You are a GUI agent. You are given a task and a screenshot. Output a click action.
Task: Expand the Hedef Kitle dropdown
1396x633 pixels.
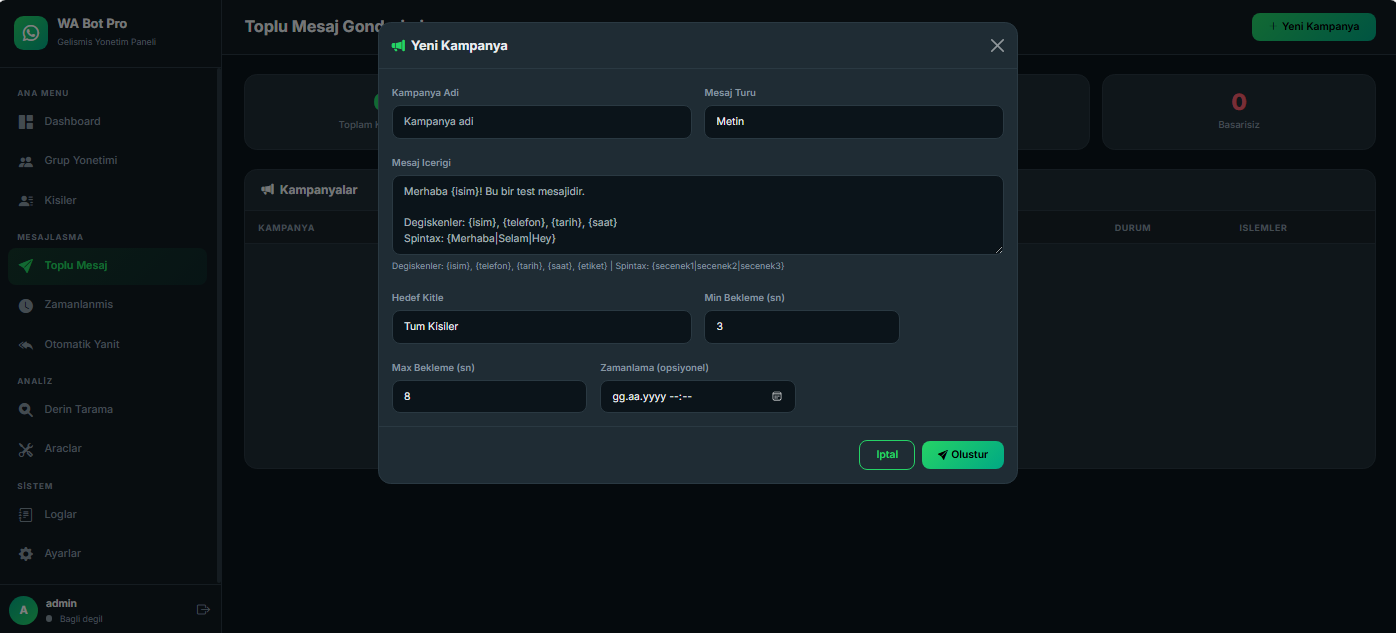click(x=541, y=327)
